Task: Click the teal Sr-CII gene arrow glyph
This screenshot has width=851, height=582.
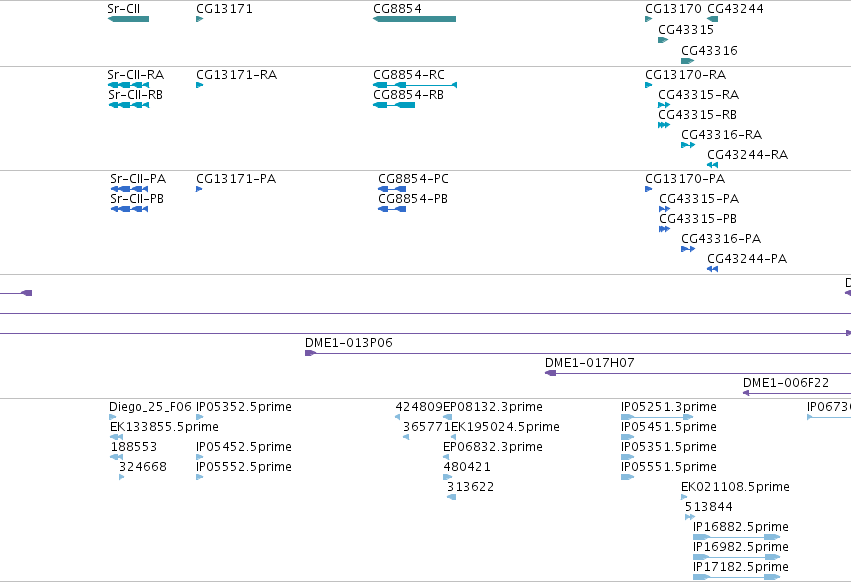Action: (129, 19)
